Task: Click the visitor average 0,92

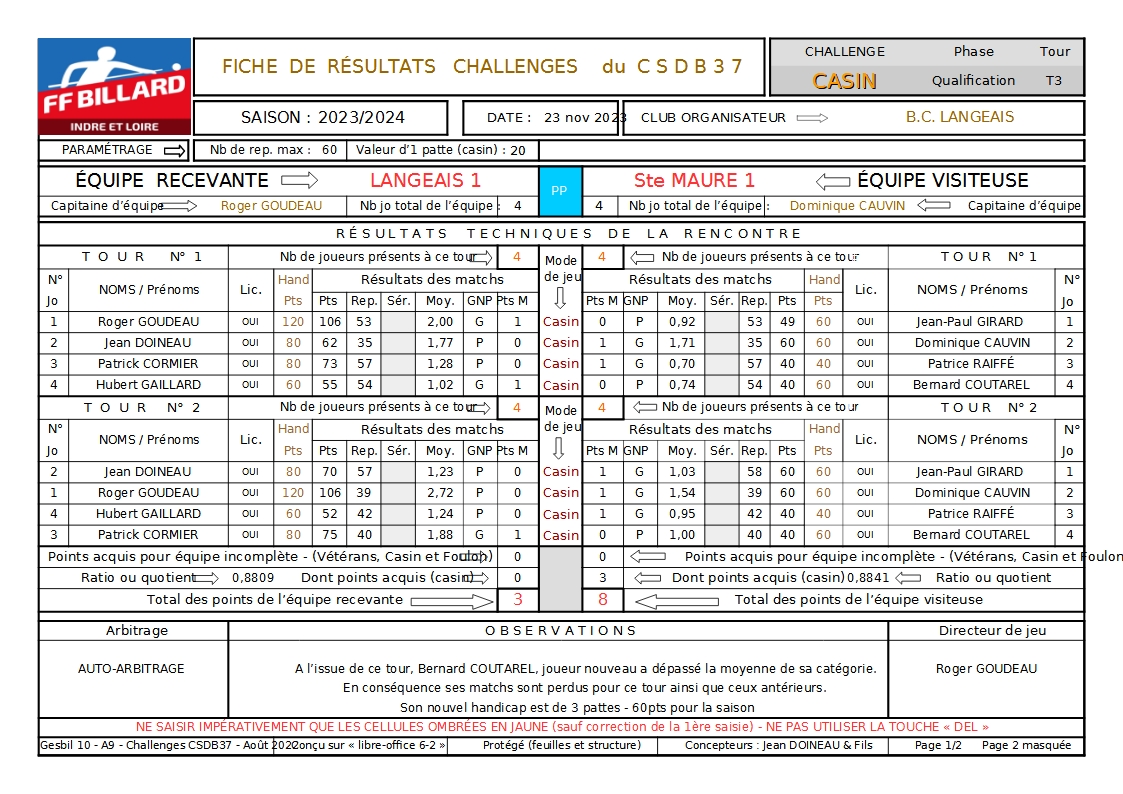Action: pyautogui.click(x=682, y=322)
